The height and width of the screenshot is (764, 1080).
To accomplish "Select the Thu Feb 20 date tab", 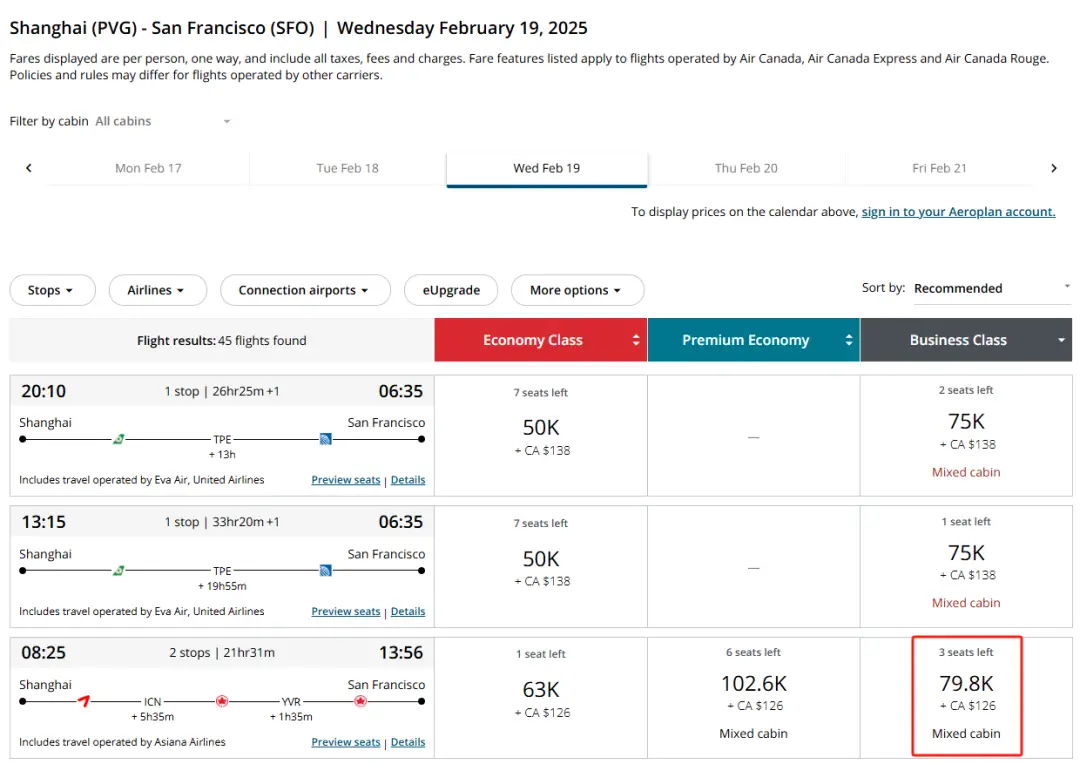I will click(x=746, y=168).
